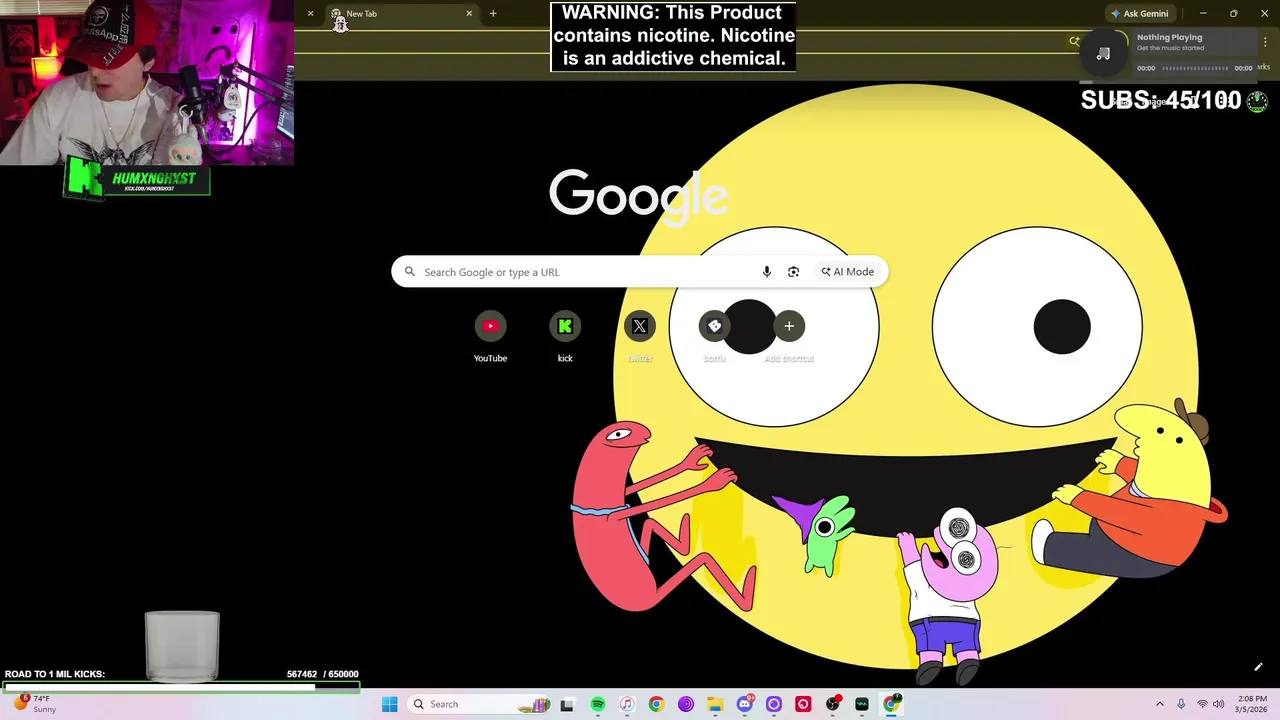The width and height of the screenshot is (1280, 720).
Task: Open Spotify from the taskbar
Action: click(597, 704)
